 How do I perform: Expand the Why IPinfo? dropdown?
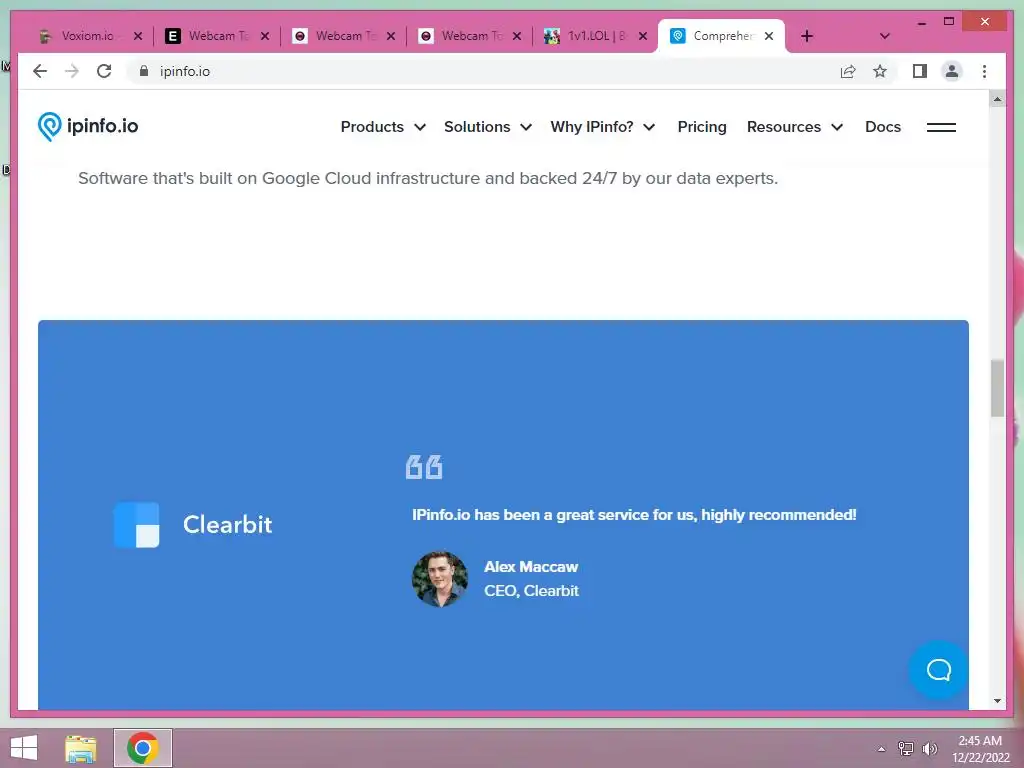point(602,127)
